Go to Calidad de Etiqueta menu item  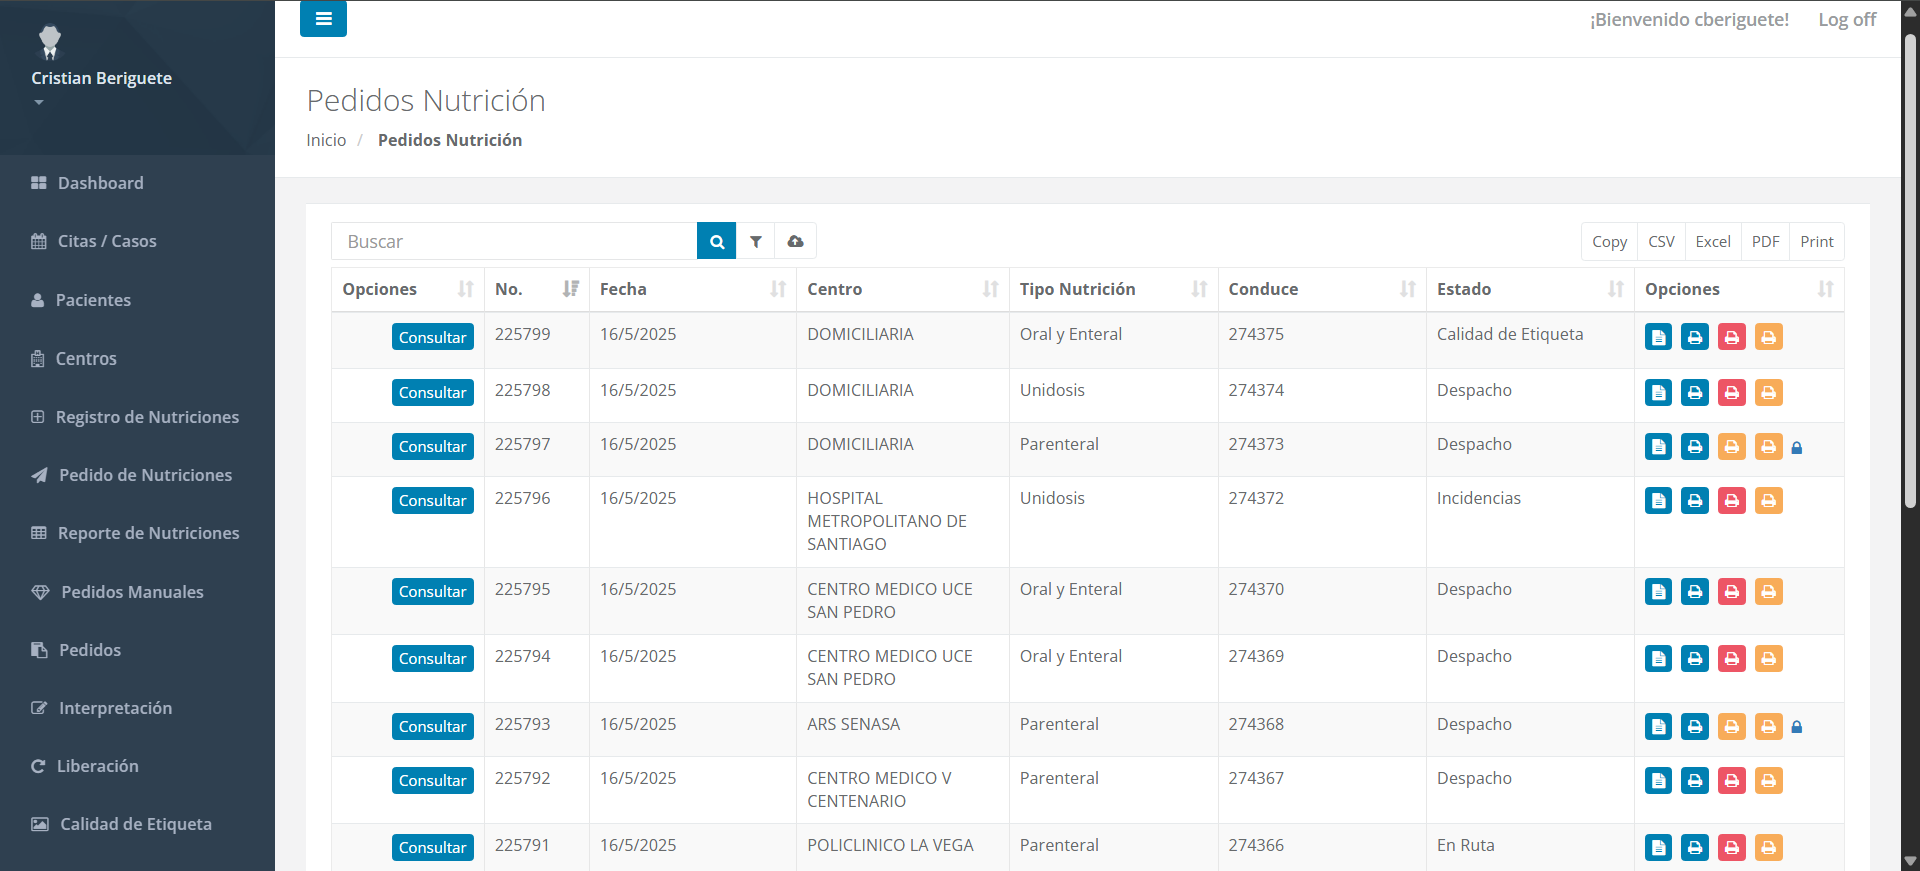[136, 824]
